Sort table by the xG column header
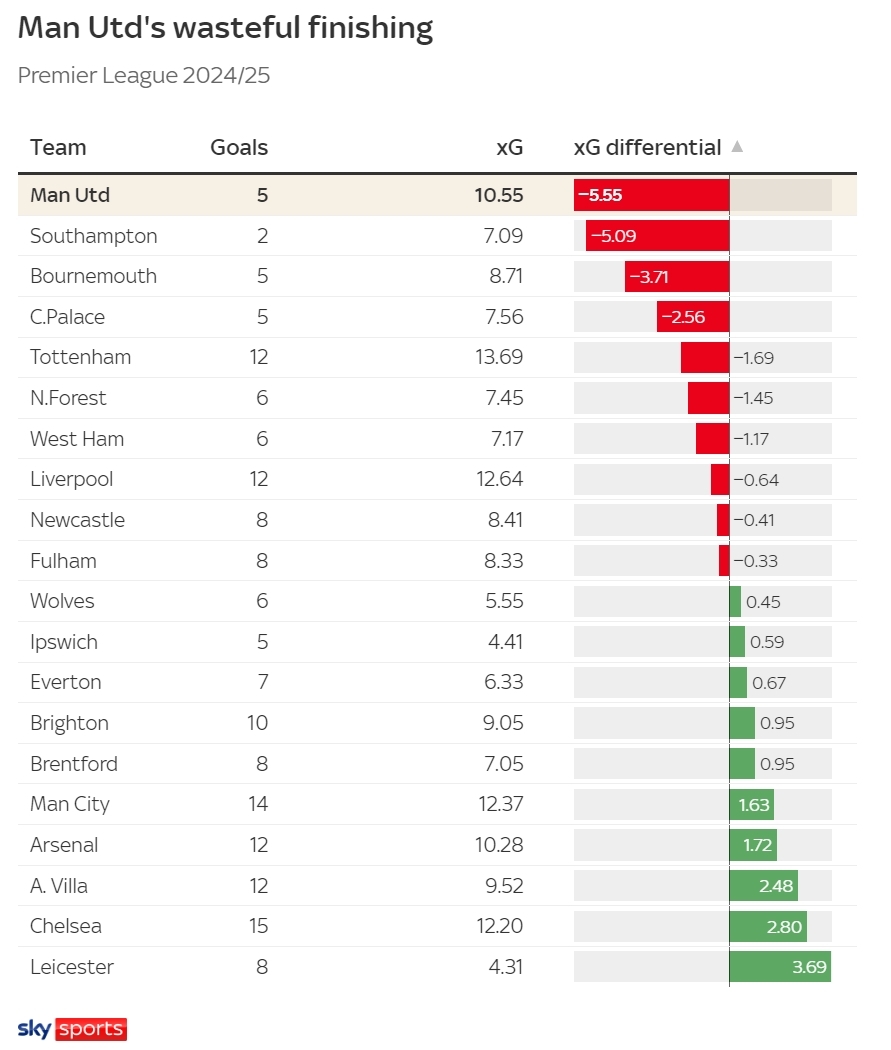Viewport: 891px width, 1050px height. (509, 147)
